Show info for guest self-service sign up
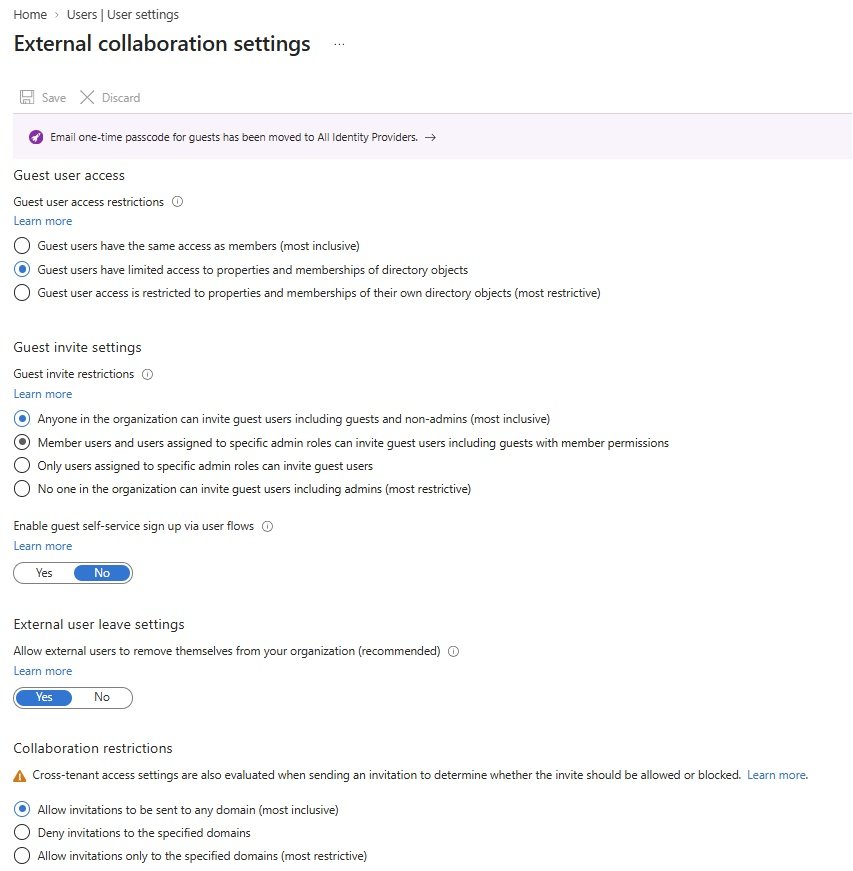The image size is (853, 871). (x=267, y=526)
